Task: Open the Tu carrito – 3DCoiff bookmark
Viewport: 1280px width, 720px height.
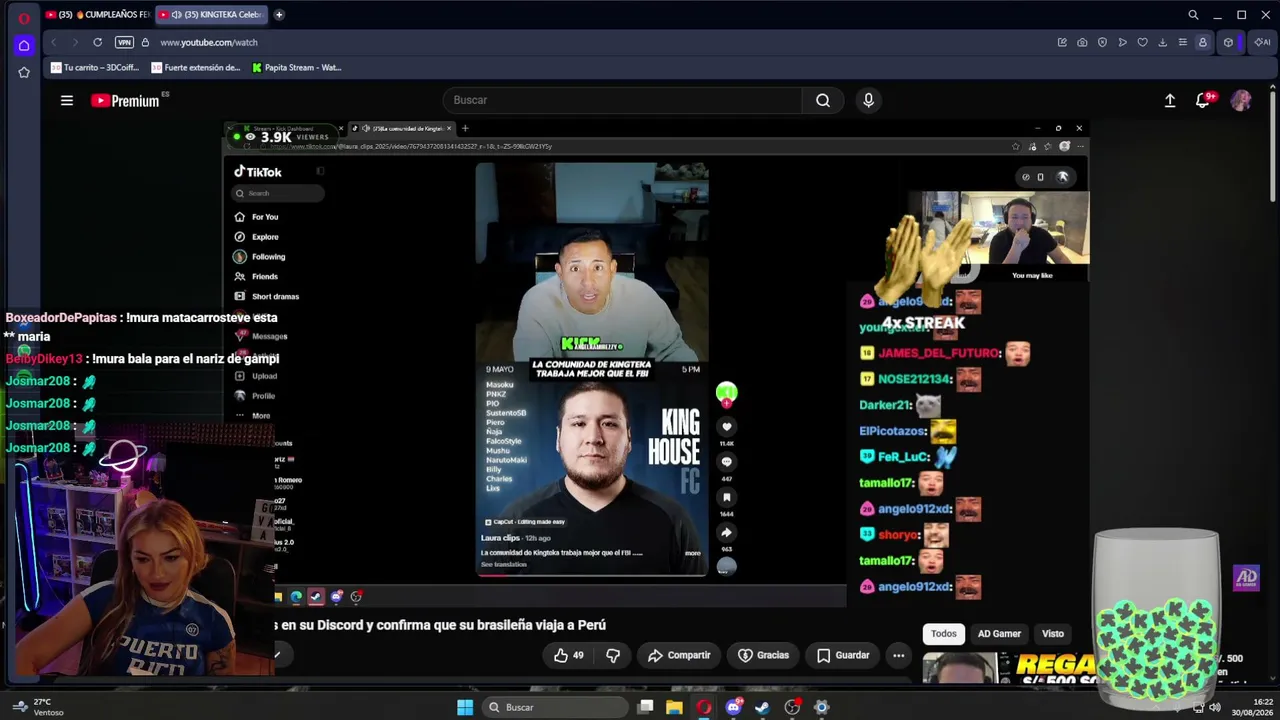Action: point(94,68)
